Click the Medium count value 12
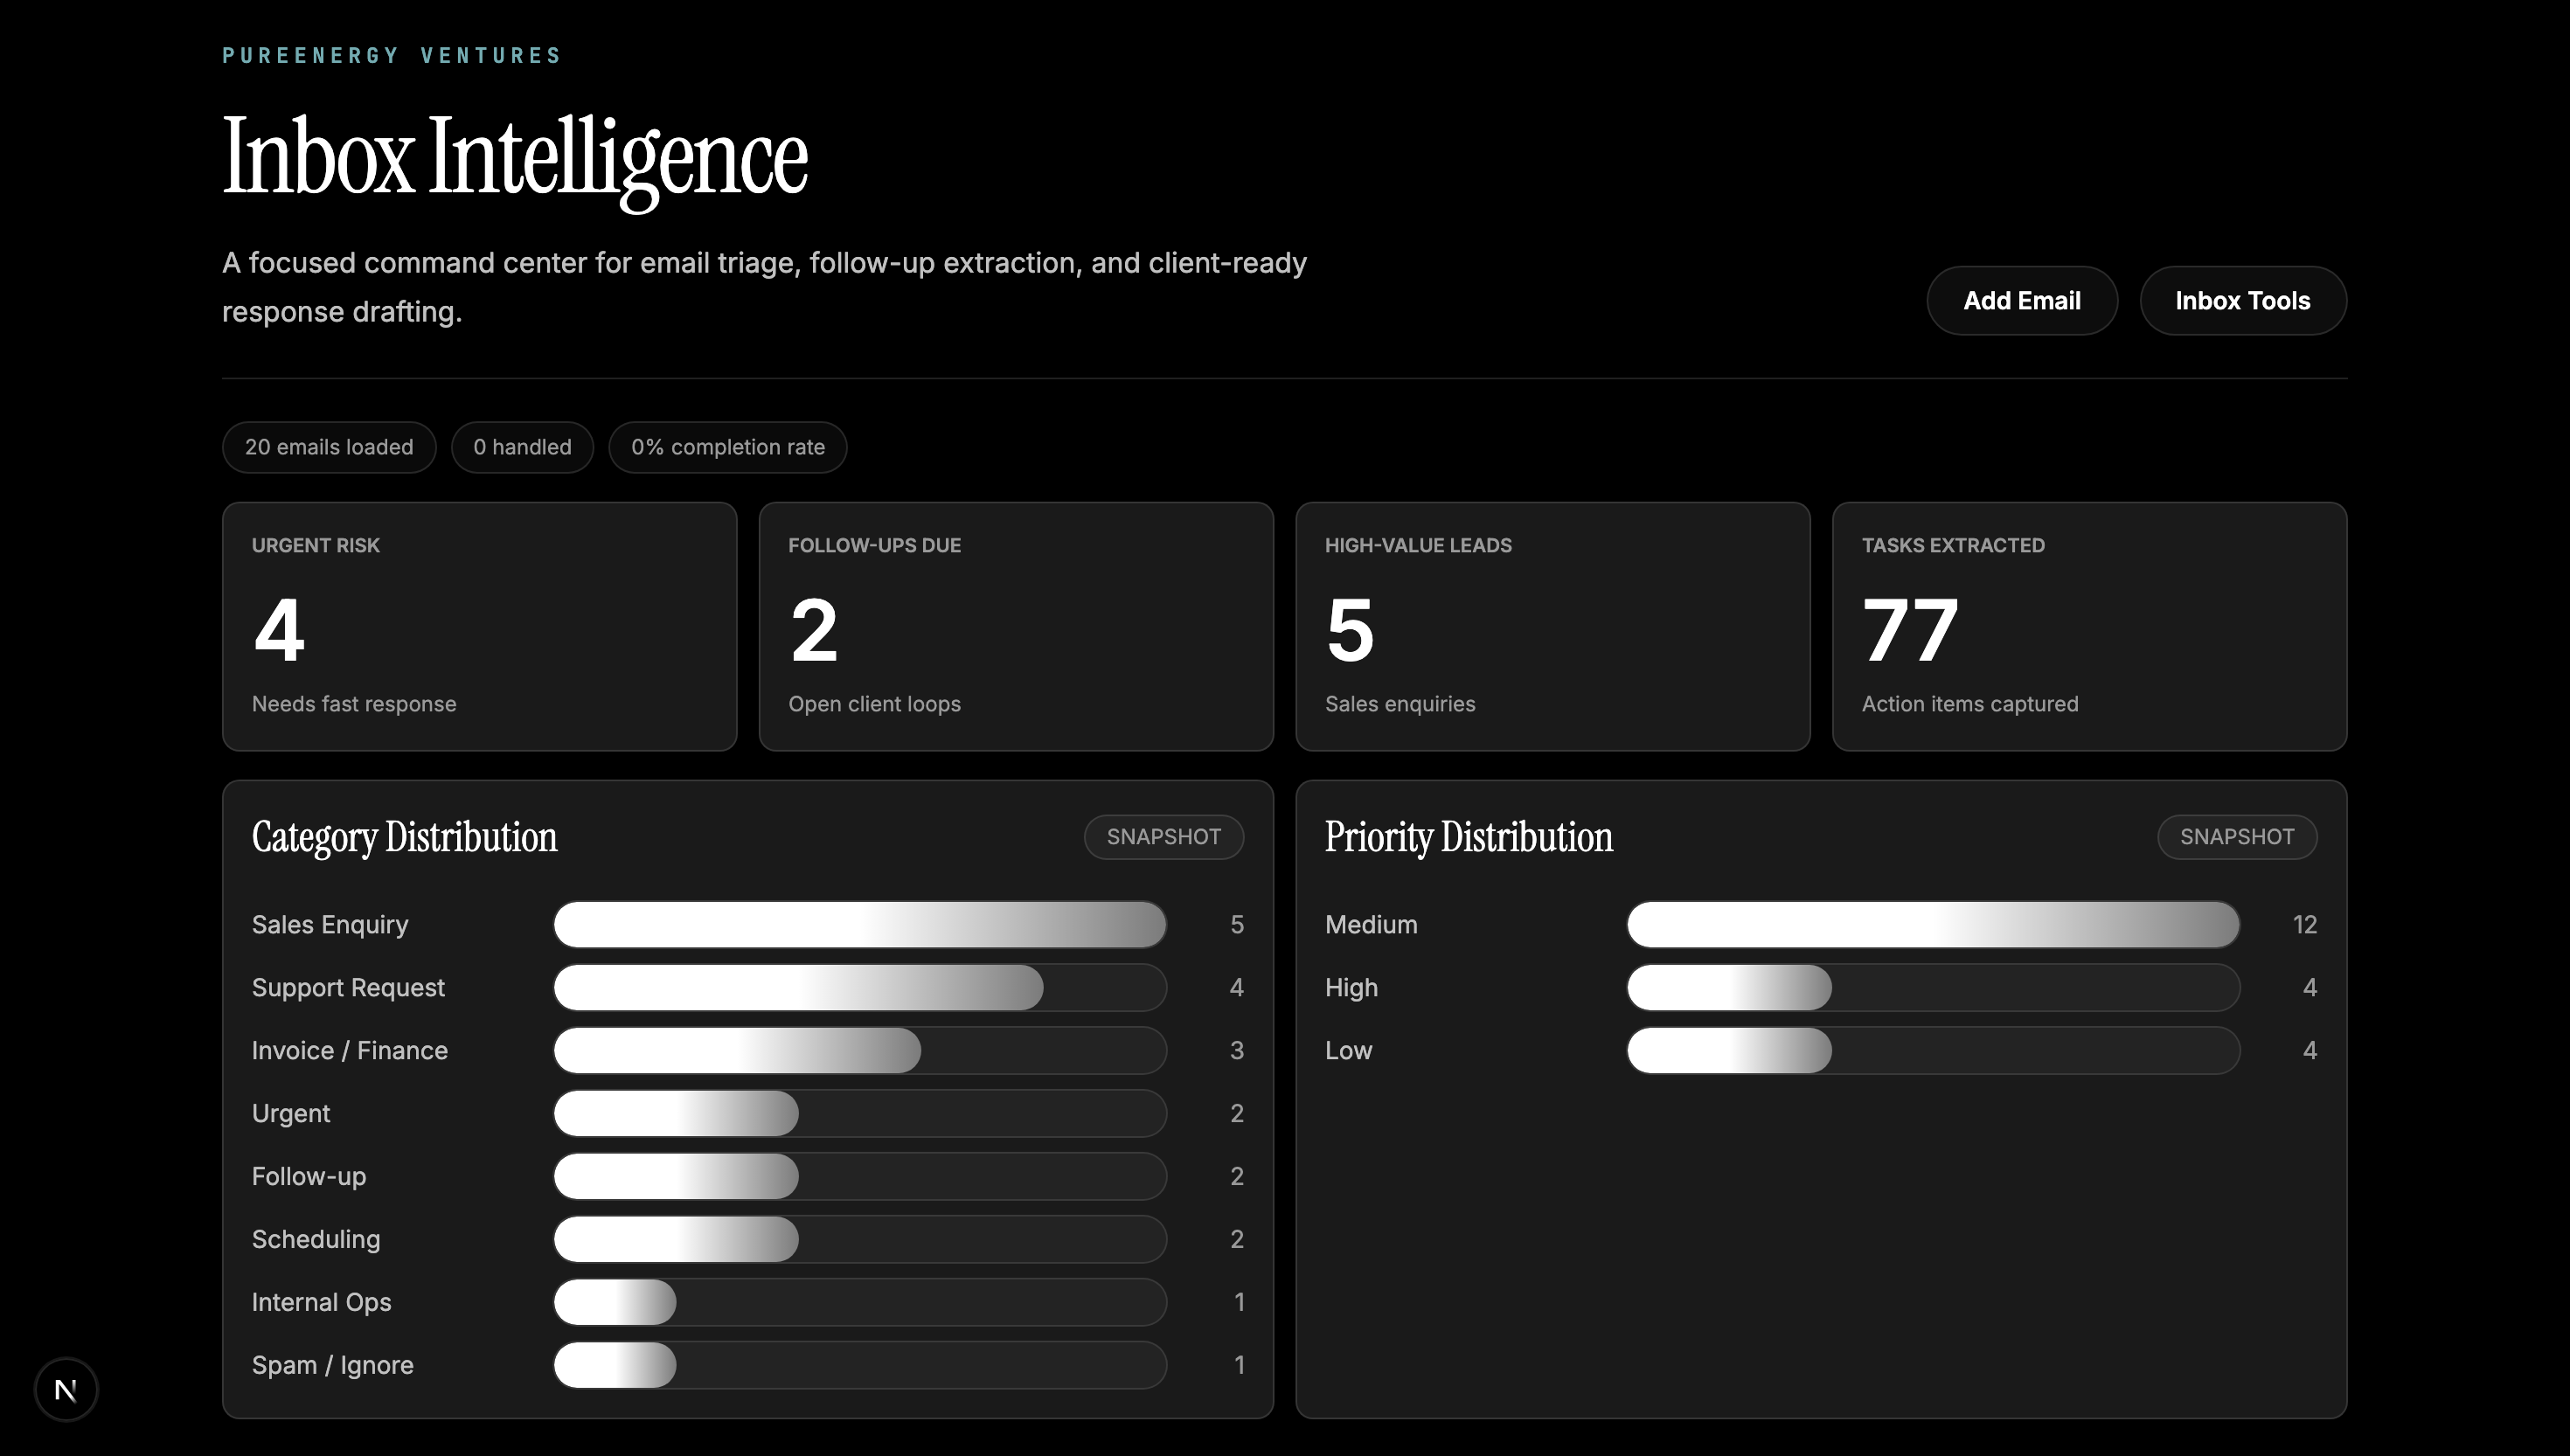Viewport: 2570px width, 1456px height. point(2304,925)
